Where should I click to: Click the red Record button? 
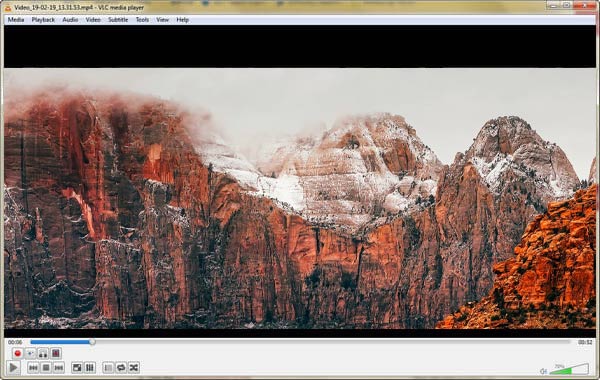[17, 353]
